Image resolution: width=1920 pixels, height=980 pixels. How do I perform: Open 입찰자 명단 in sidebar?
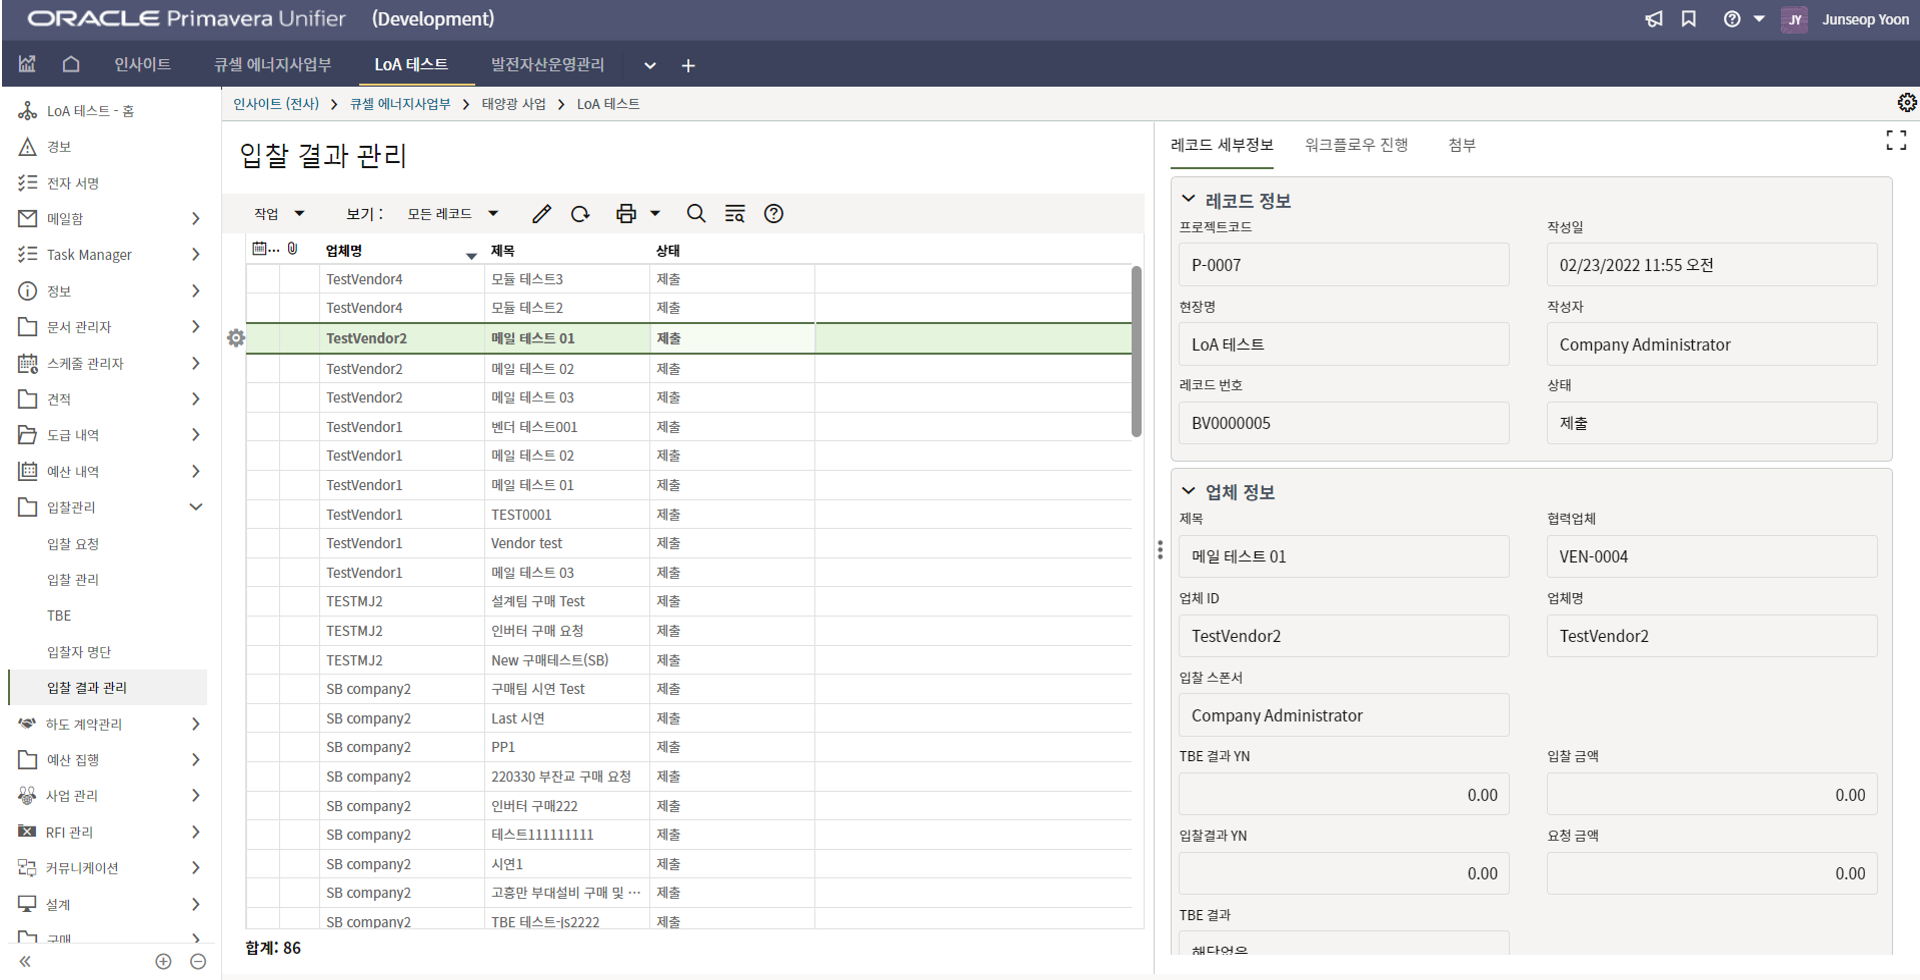click(x=79, y=652)
